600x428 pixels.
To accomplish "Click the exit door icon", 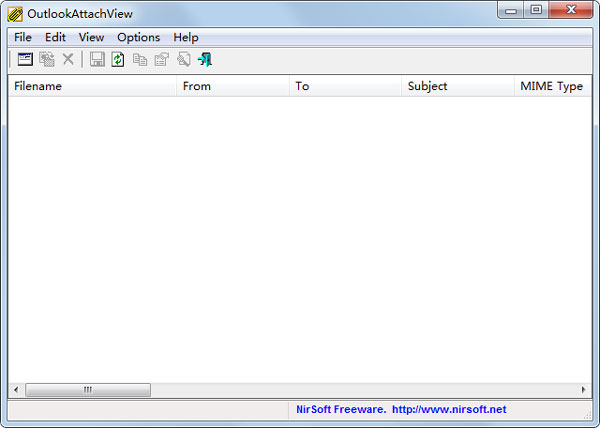I will point(205,59).
